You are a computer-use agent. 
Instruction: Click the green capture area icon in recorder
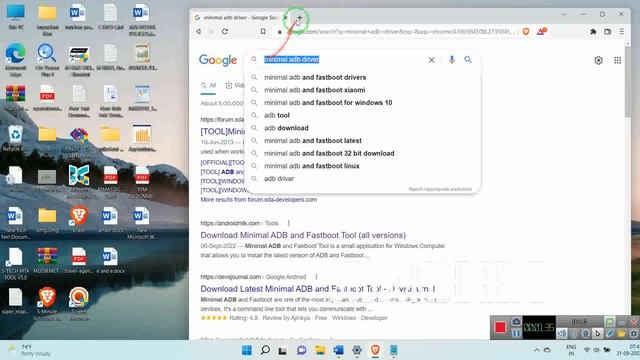pos(609,322)
